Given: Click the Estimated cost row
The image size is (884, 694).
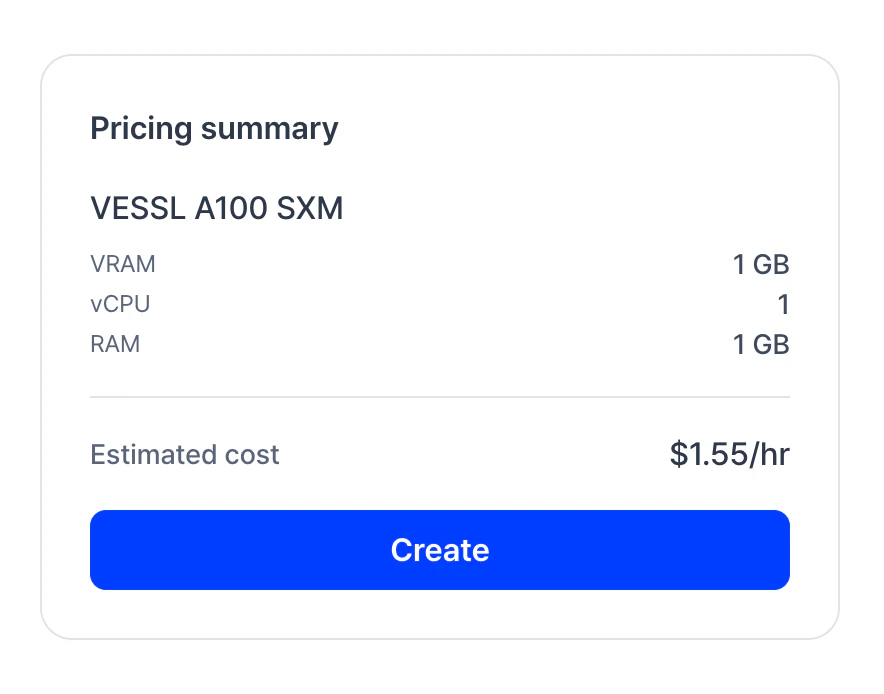Looking at the screenshot, I should [440, 454].
